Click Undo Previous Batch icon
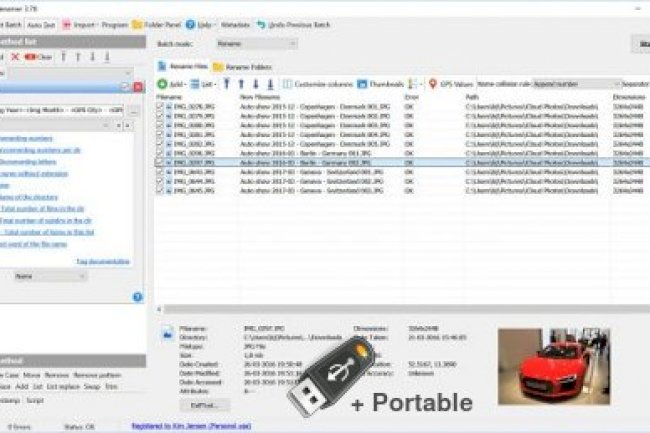The width and height of the screenshot is (650, 433). pos(261,25)
